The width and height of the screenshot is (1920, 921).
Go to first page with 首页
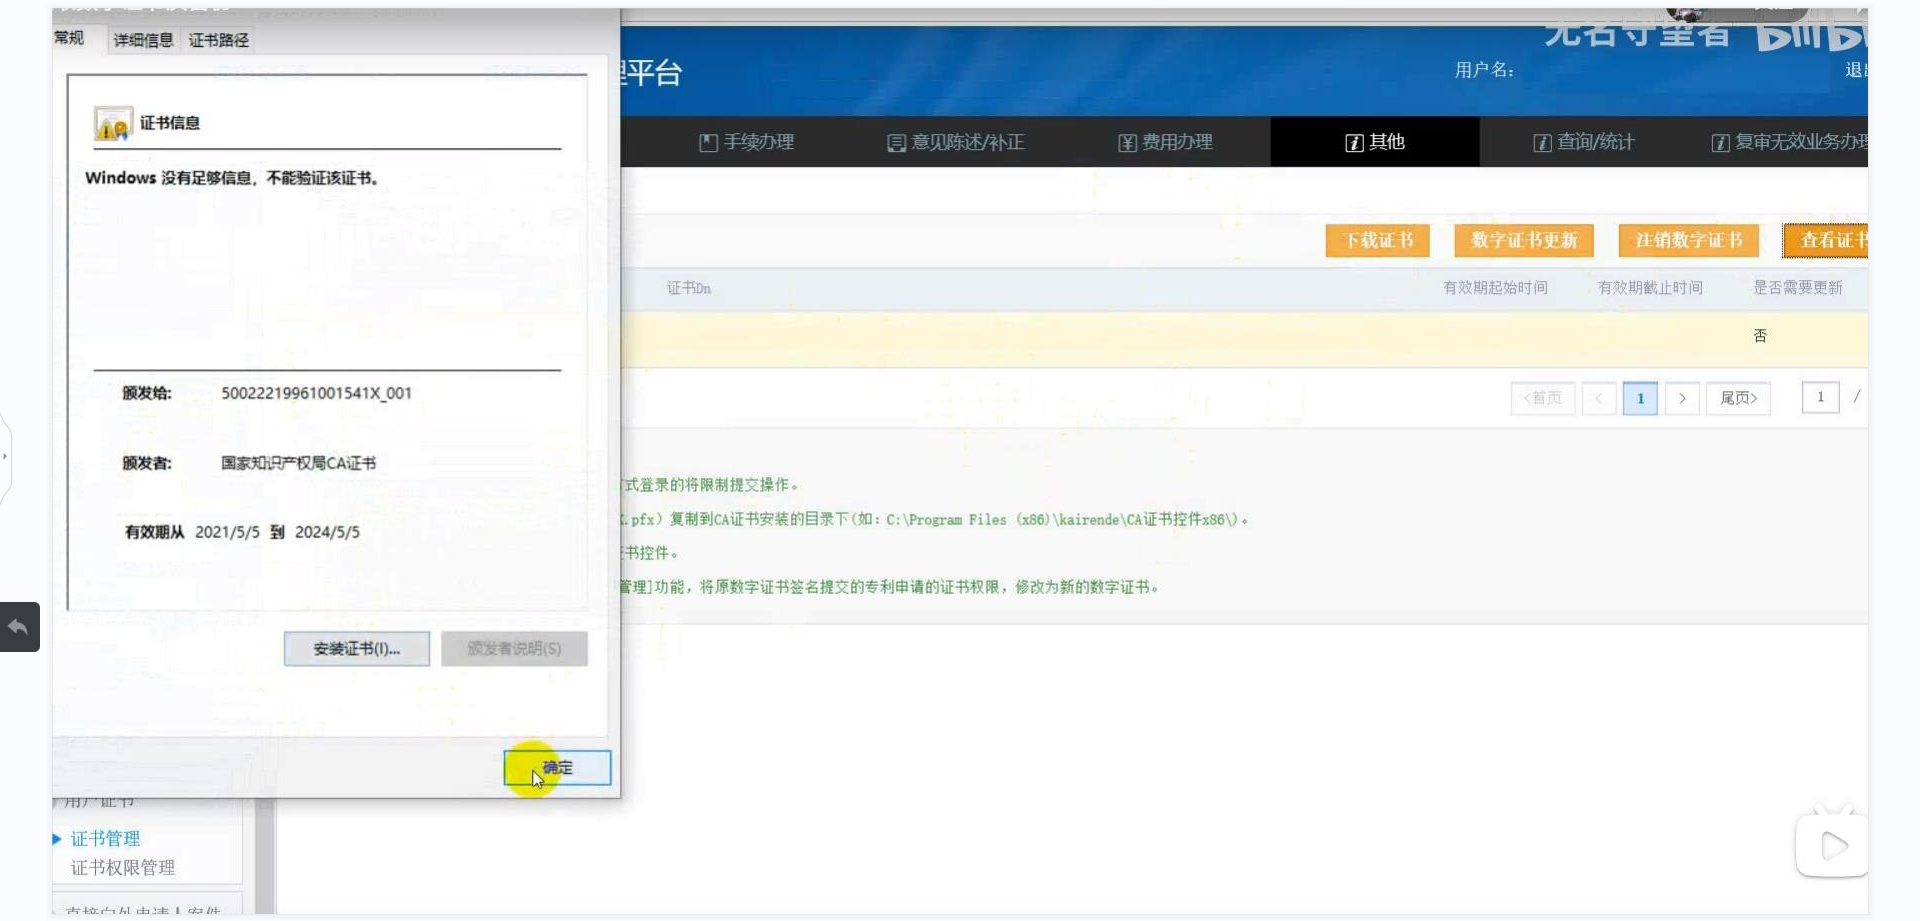tap(1543, 398)
